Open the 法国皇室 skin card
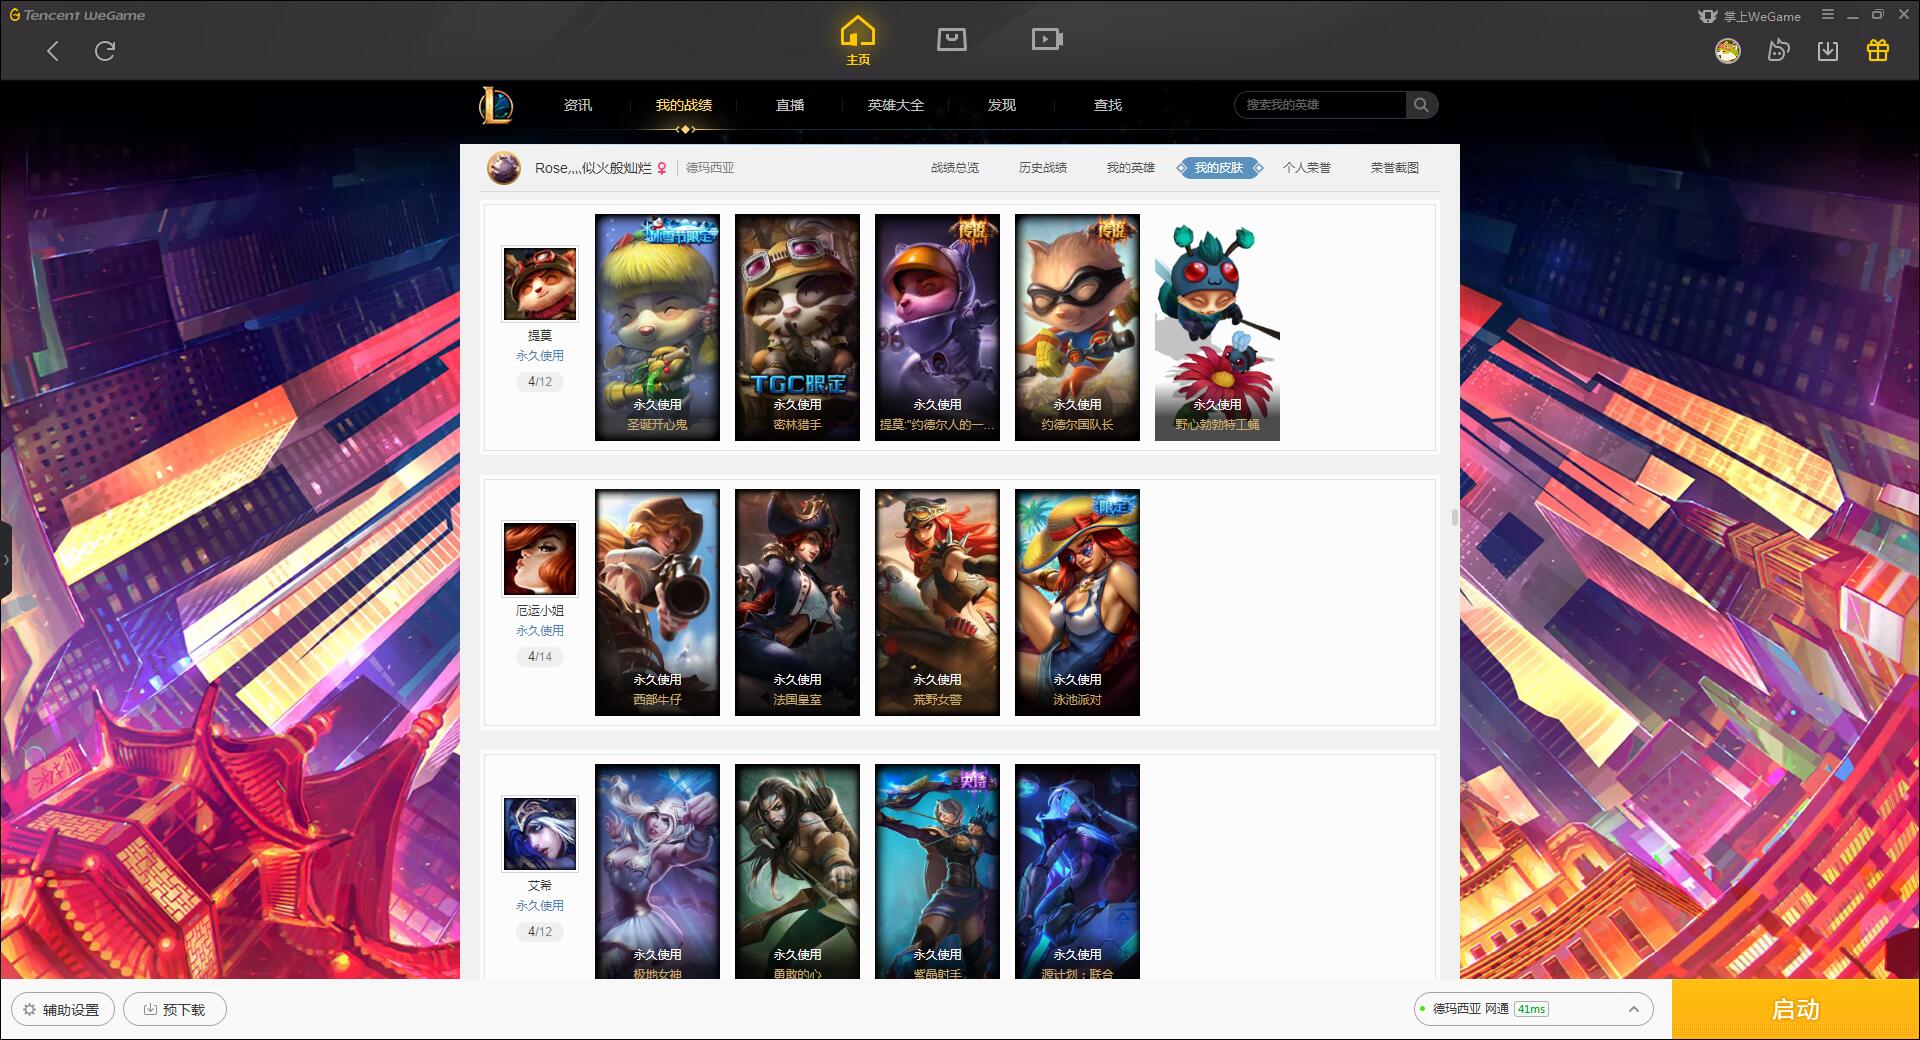1920x1040 pixels. click(x=797, y=602)
